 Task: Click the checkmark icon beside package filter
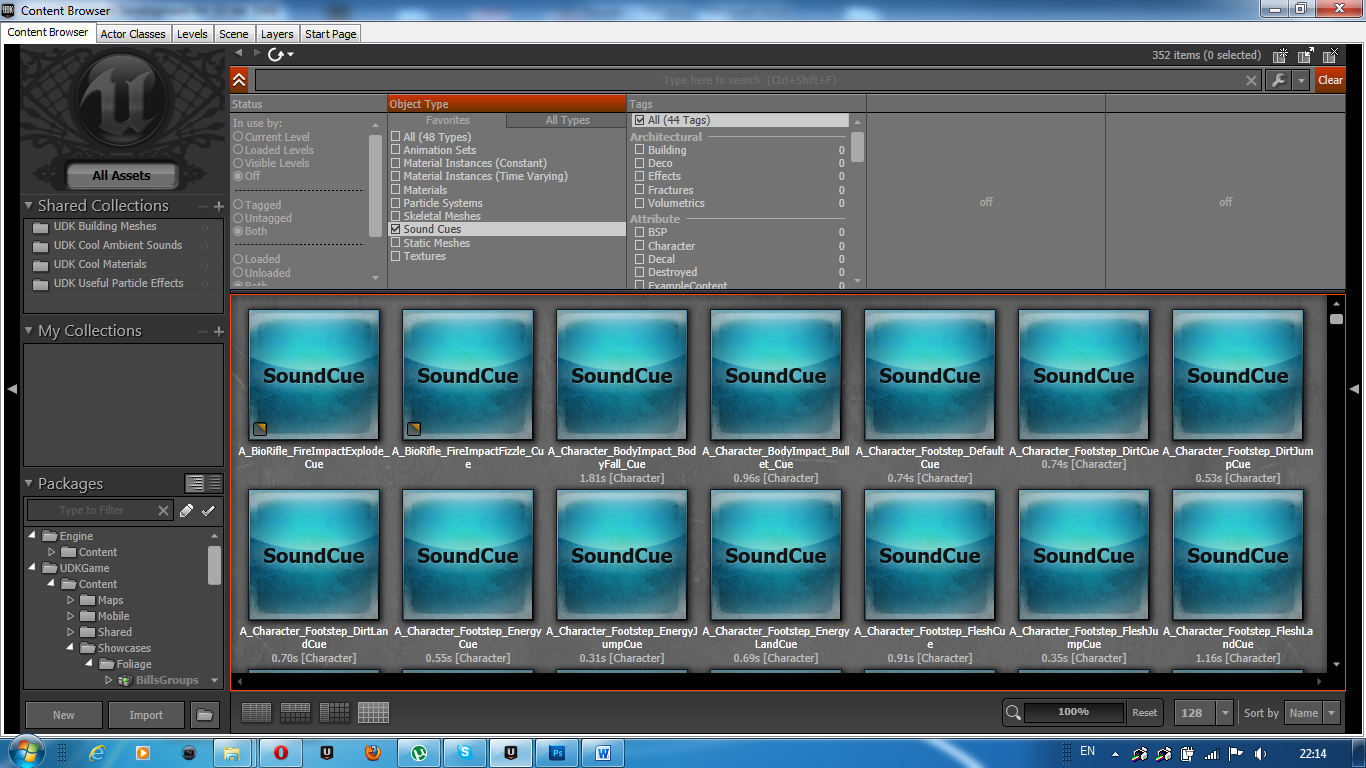[x=208, y=511]
